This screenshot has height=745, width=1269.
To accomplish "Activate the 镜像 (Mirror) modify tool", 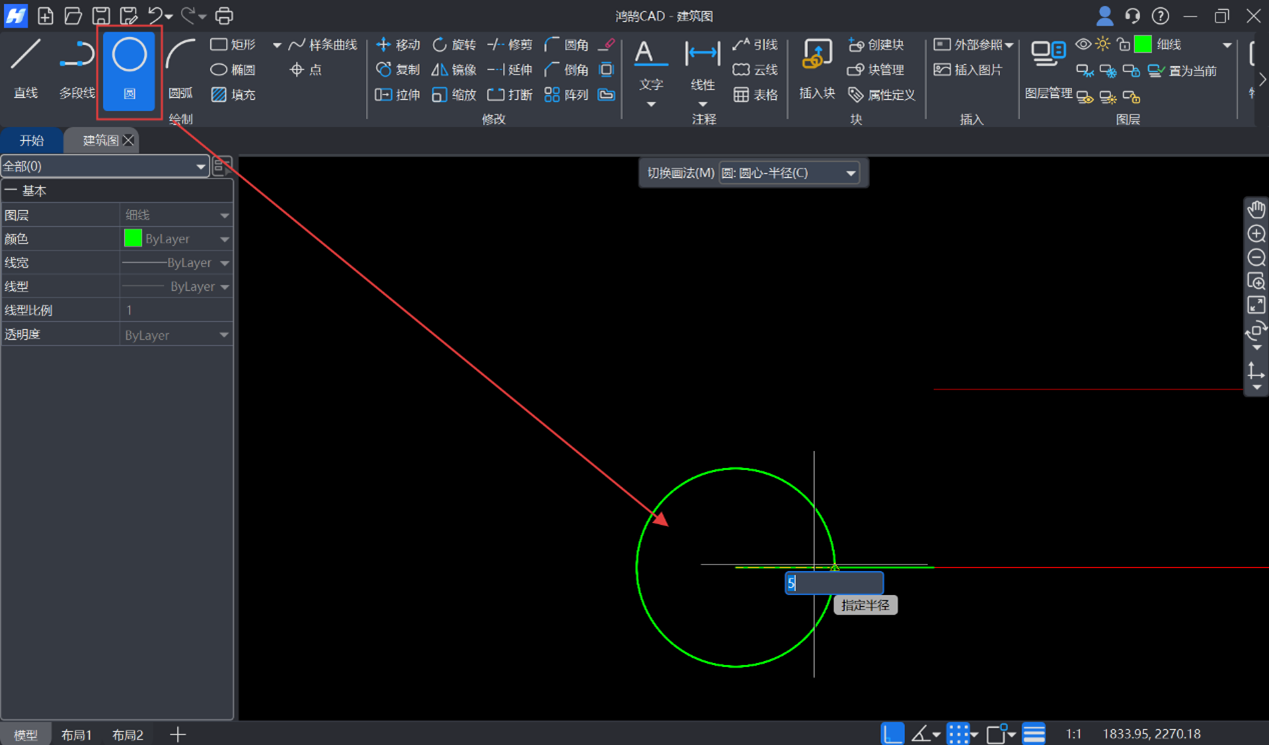I will pyautogui.click(x=454, y=70).
